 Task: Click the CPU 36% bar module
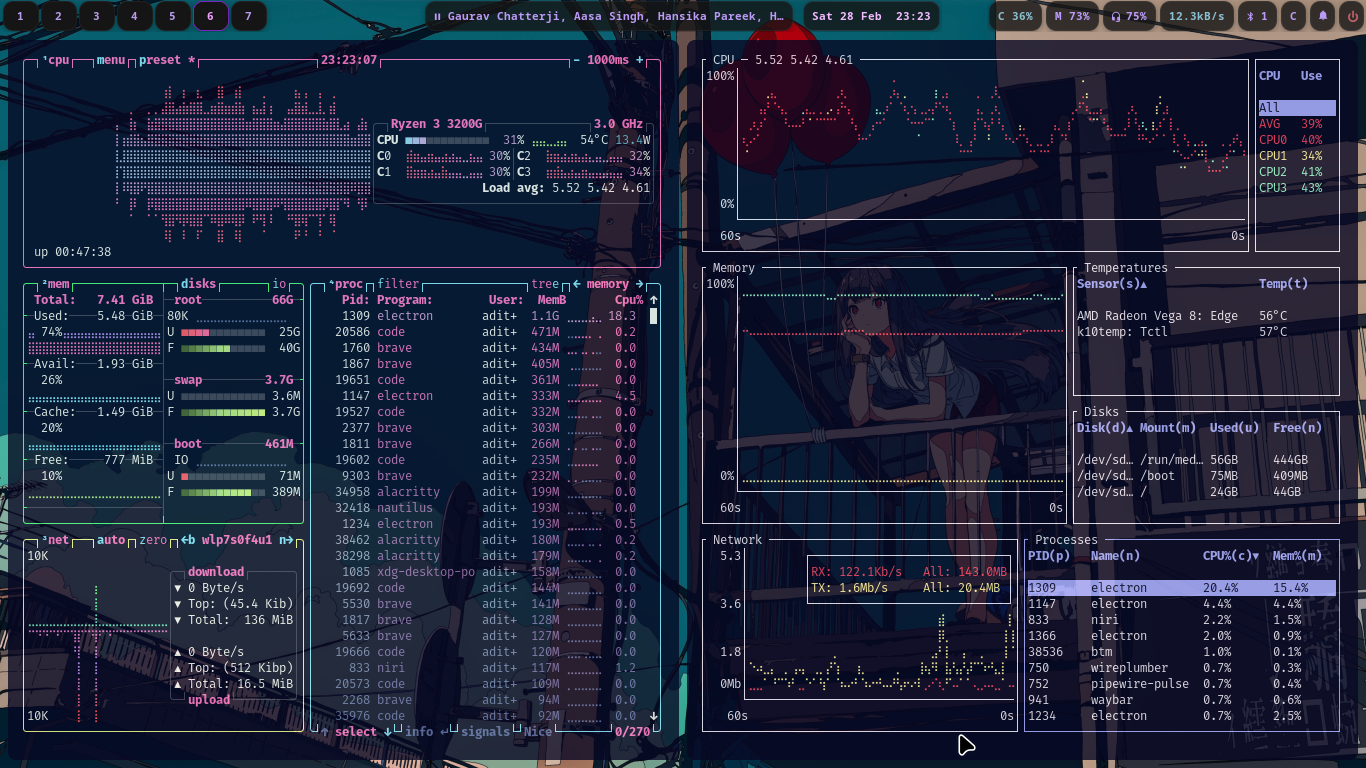click(x=1016, y=16)
